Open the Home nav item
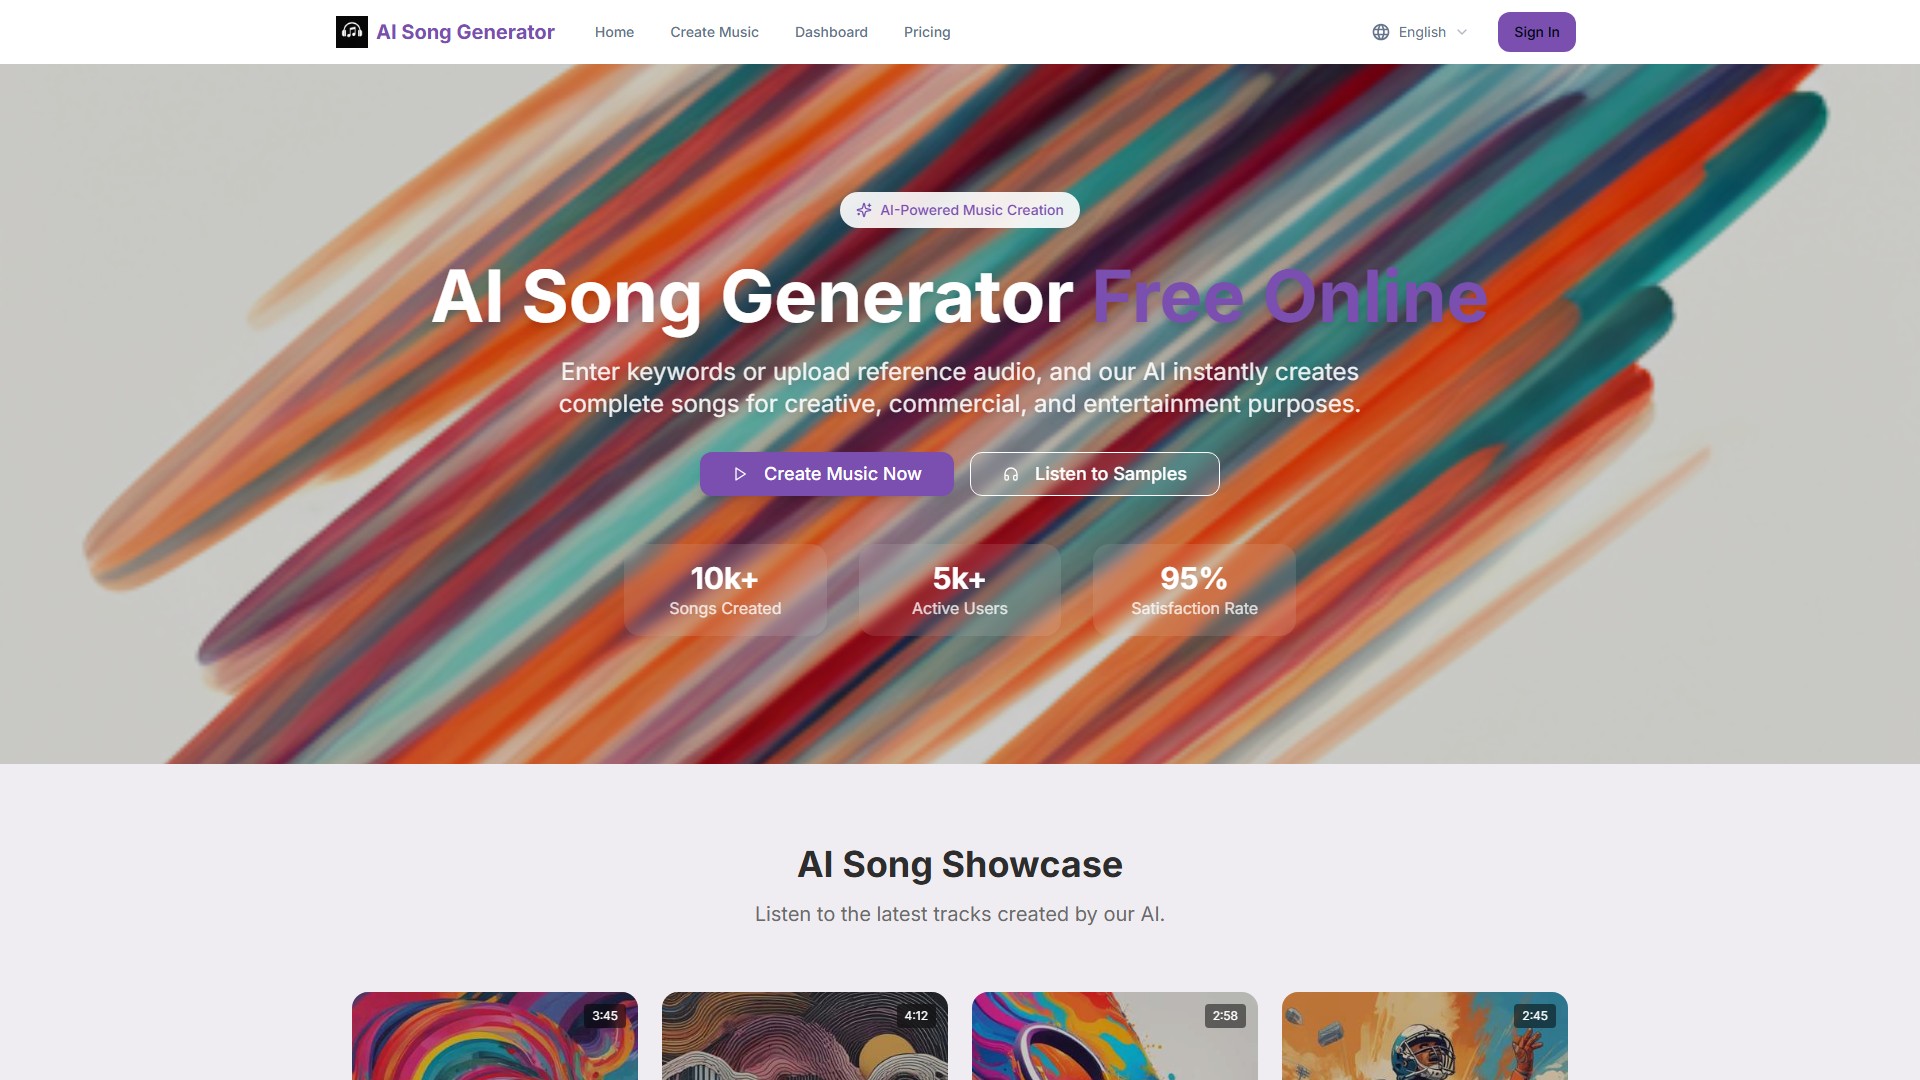Screen dimensions: 1920x1080 pos(614,32)
